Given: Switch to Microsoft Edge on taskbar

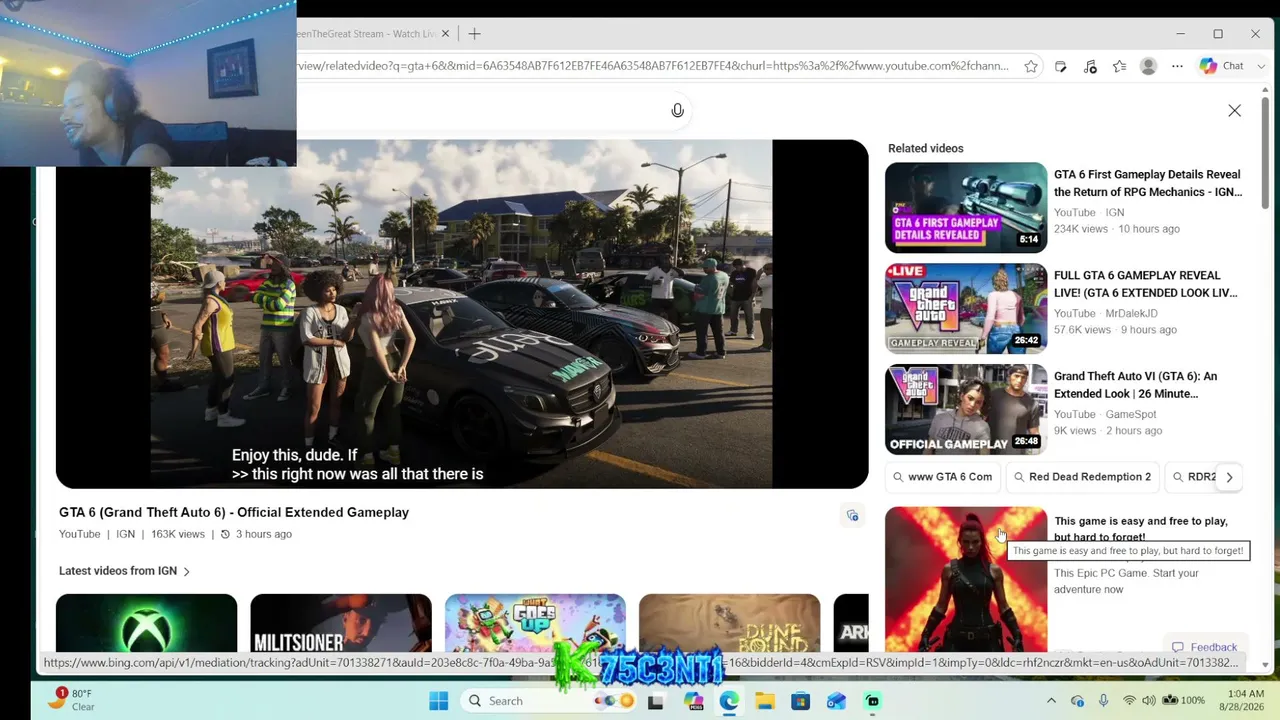Looking at the screenshot, I should [729, 701].
